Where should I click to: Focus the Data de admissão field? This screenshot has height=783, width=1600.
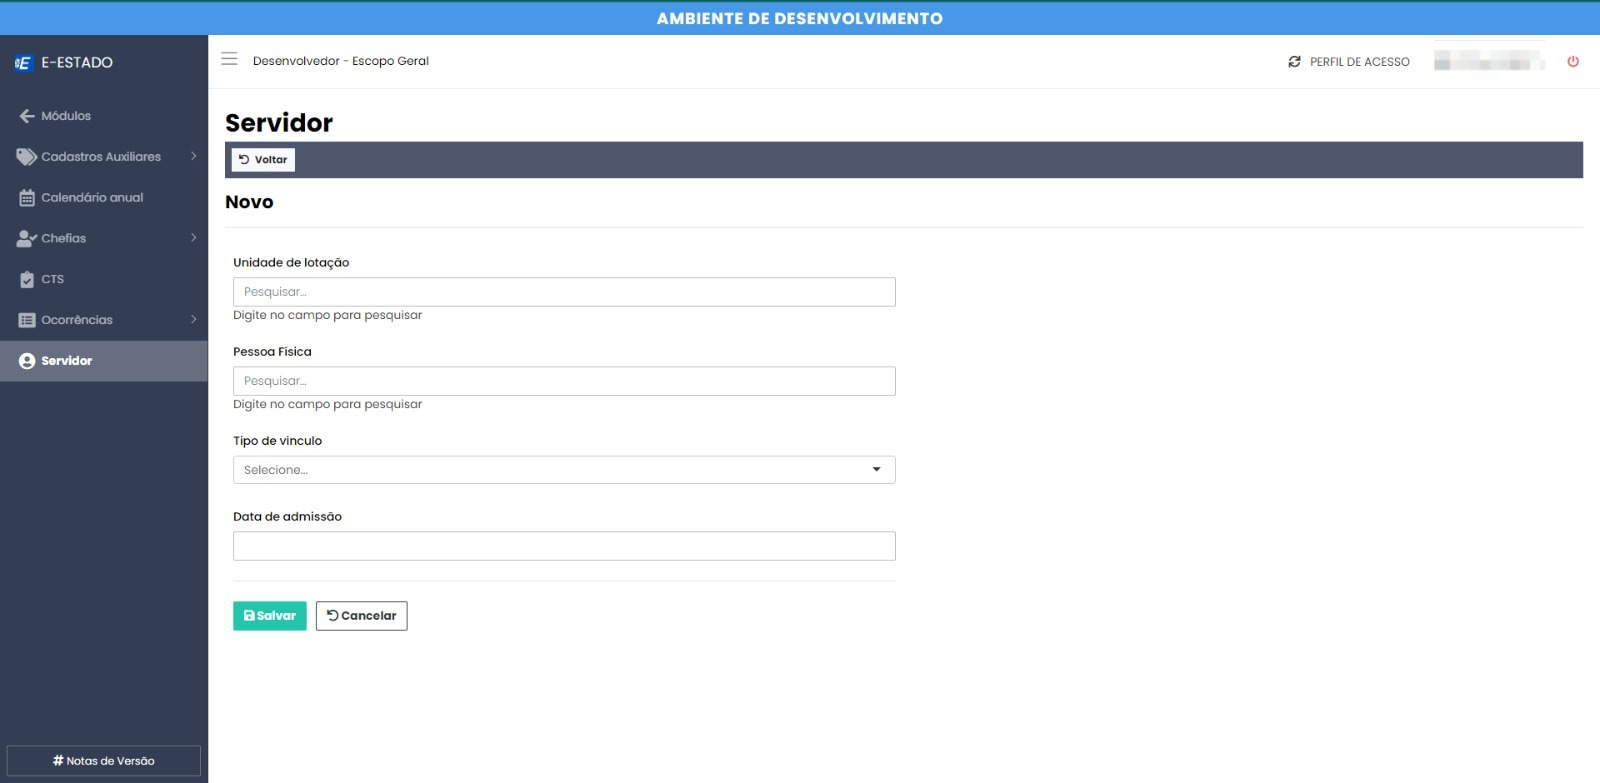(x=564, y=546)
